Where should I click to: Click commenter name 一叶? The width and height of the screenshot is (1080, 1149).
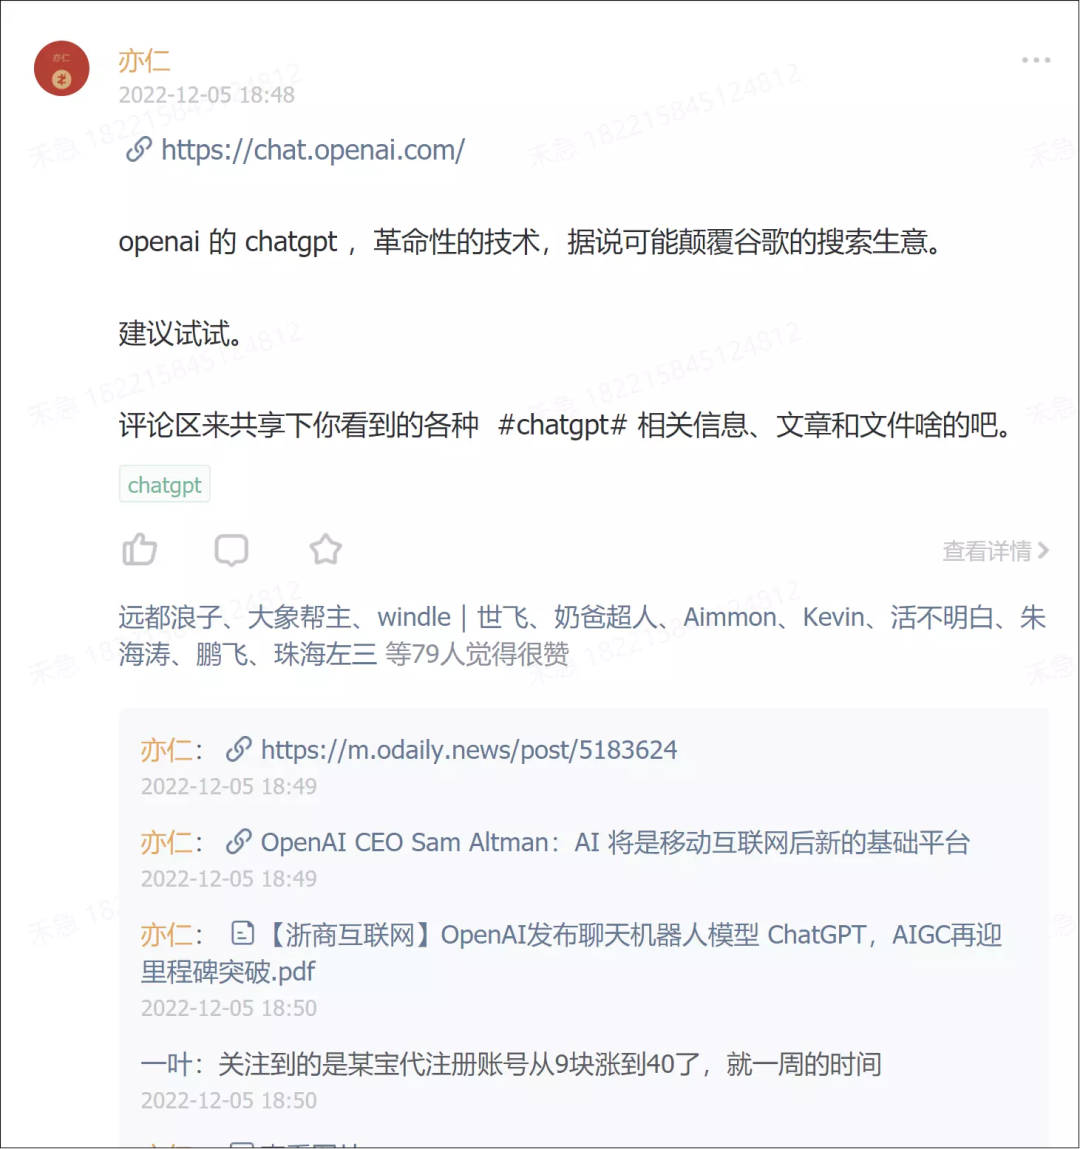click(x=166, y=1064)
